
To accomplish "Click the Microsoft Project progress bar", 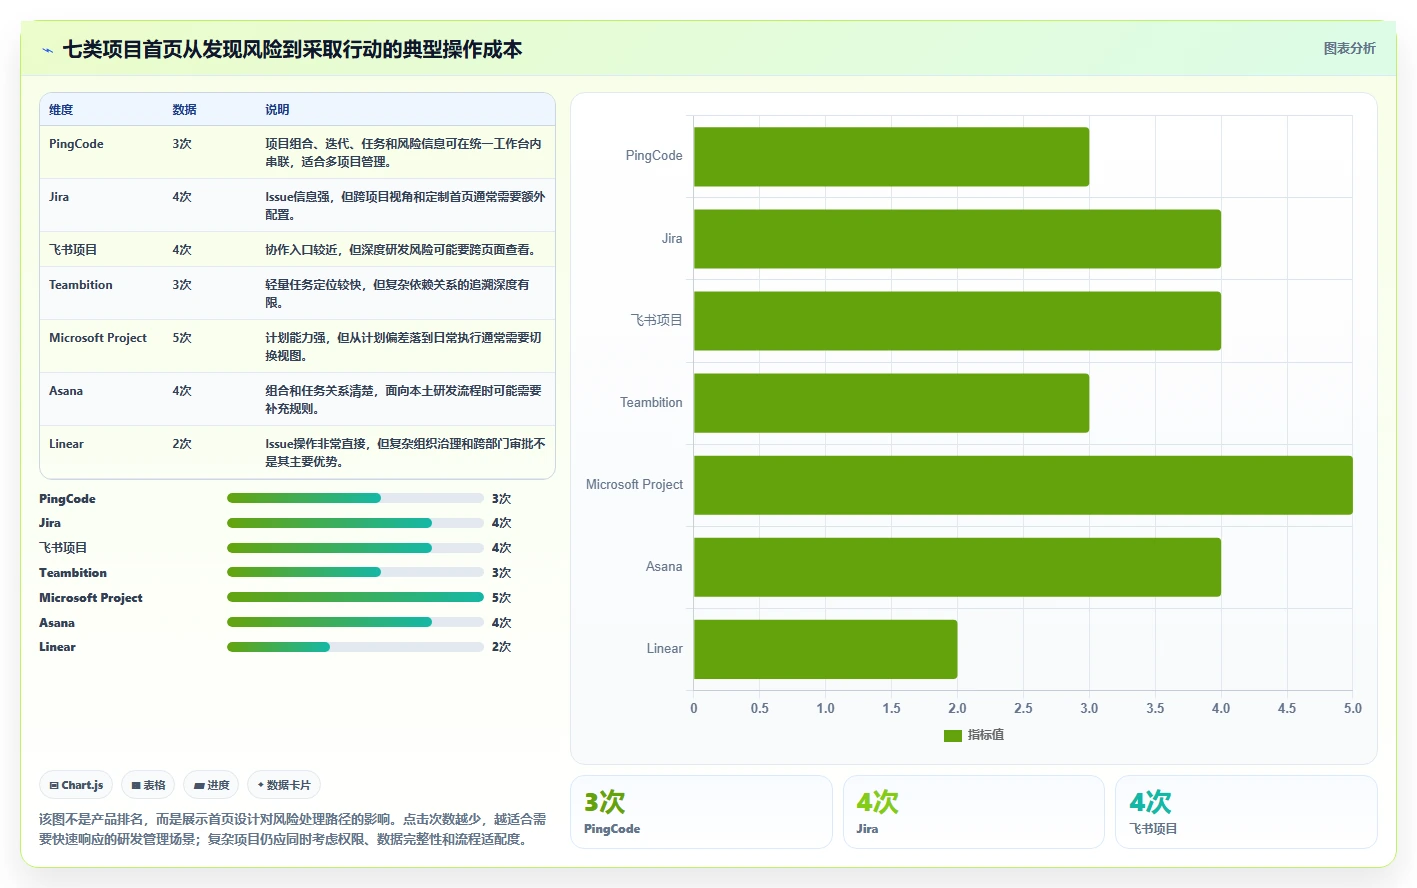I will (355, 597).
